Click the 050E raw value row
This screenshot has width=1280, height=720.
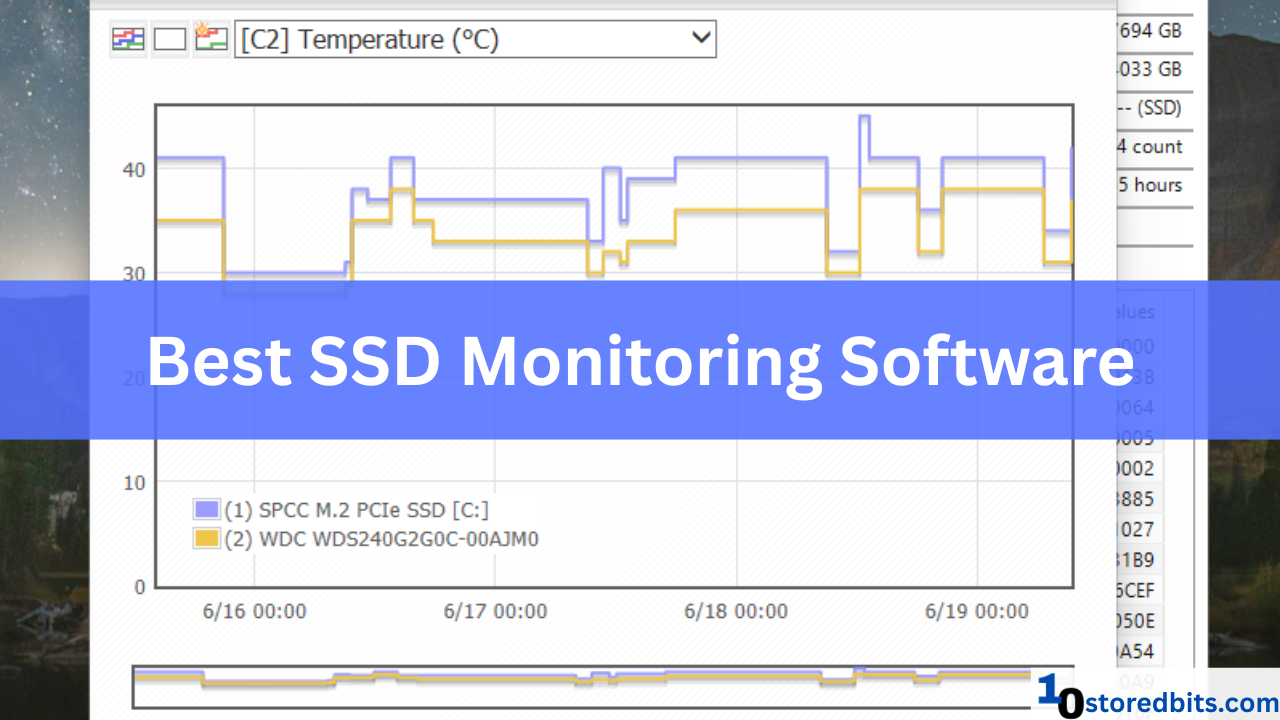click(x=1136, y=621)
